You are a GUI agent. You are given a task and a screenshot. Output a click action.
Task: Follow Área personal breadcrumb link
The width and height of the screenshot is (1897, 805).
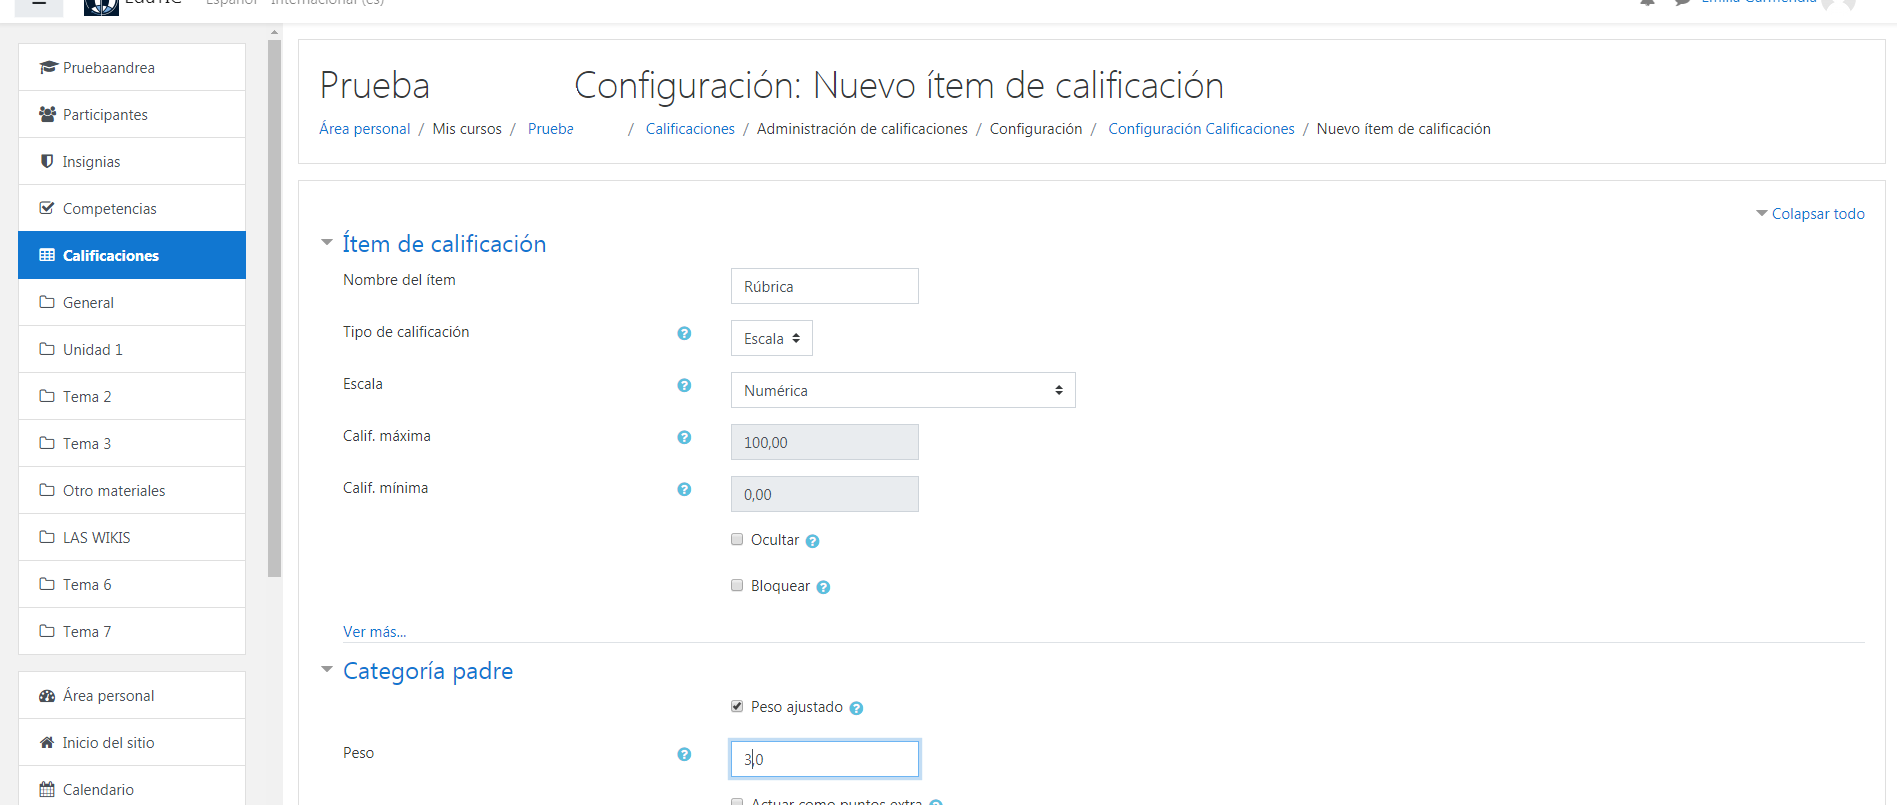point(365,129)
